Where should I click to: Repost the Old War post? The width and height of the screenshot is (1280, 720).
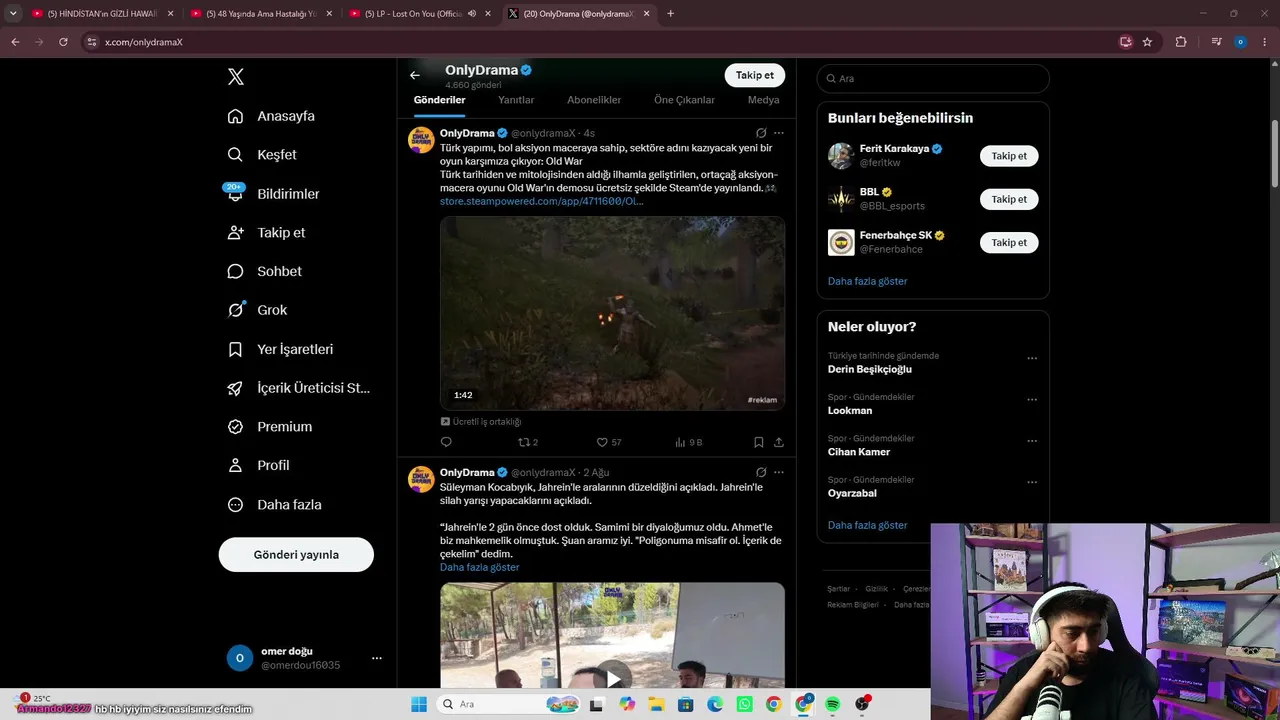pyautogui.click(x=527, y=442)
